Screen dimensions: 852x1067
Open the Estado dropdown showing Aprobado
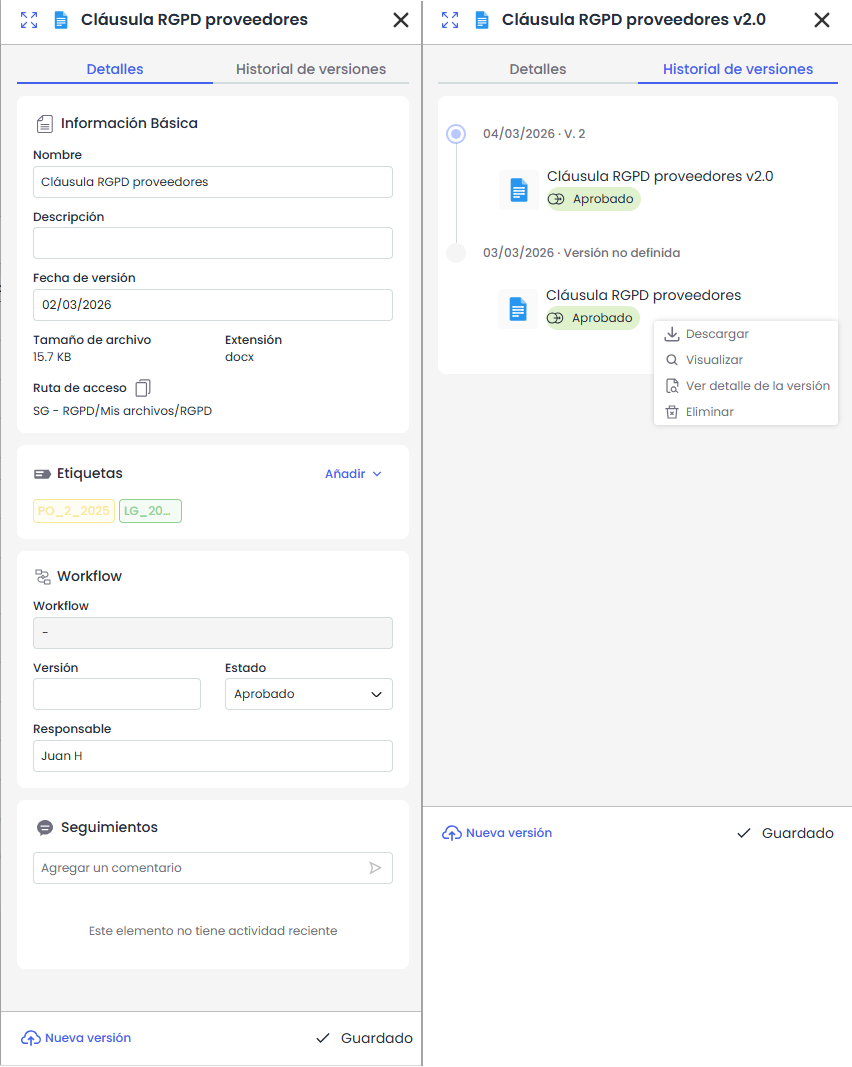click(x=308, y=694)
